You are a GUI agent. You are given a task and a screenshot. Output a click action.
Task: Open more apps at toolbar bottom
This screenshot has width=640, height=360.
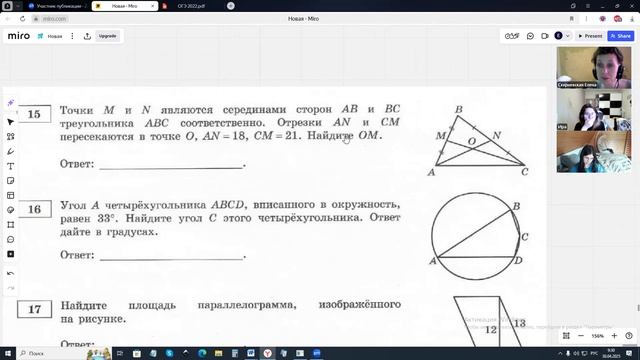(11, 254)
